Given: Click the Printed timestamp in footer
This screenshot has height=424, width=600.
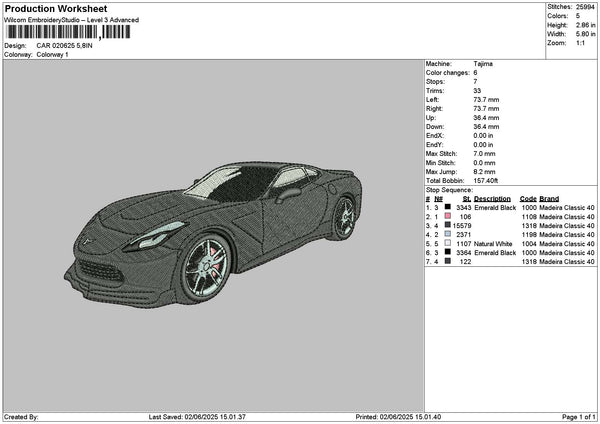Looking at the screenshot, I should (x=398, y=417).
